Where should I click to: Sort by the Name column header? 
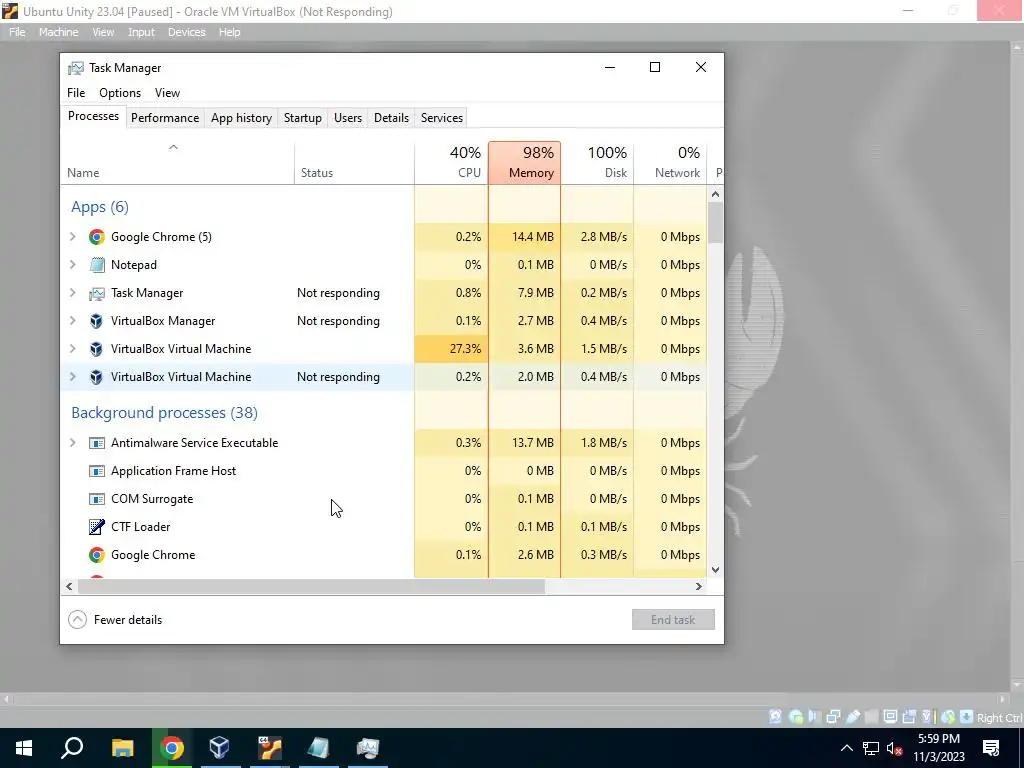(178, 163)
